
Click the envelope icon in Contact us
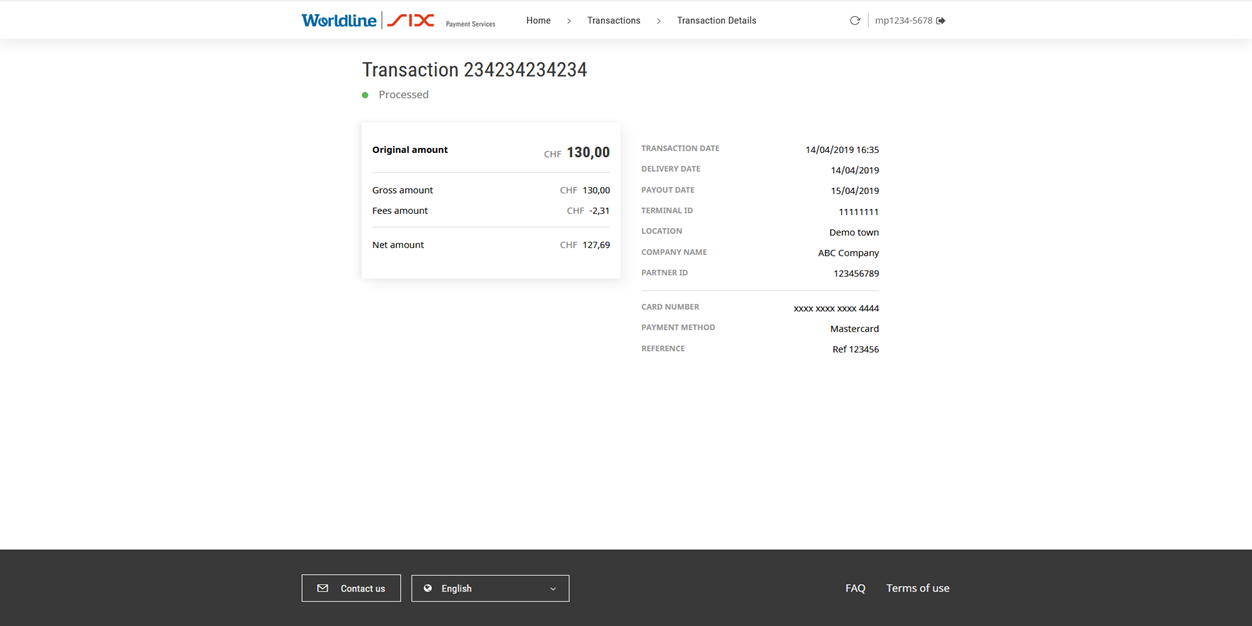coord(323,588)
